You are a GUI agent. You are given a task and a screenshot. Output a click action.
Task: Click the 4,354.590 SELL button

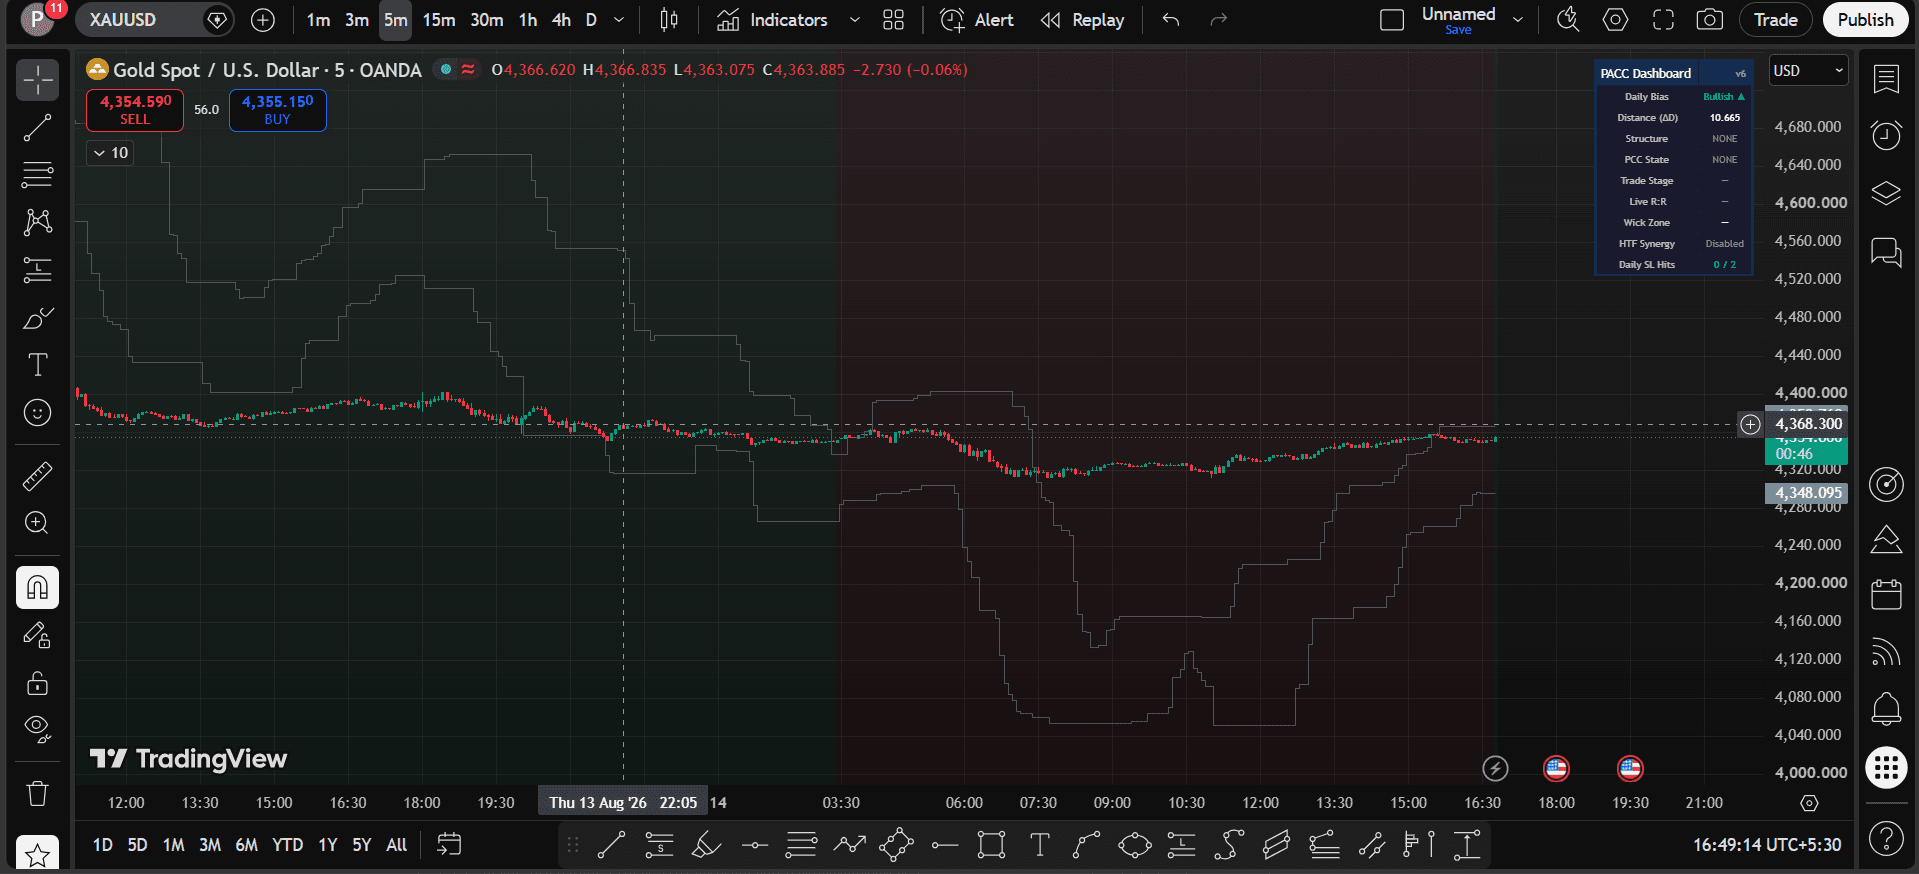(x=135, y=110)
